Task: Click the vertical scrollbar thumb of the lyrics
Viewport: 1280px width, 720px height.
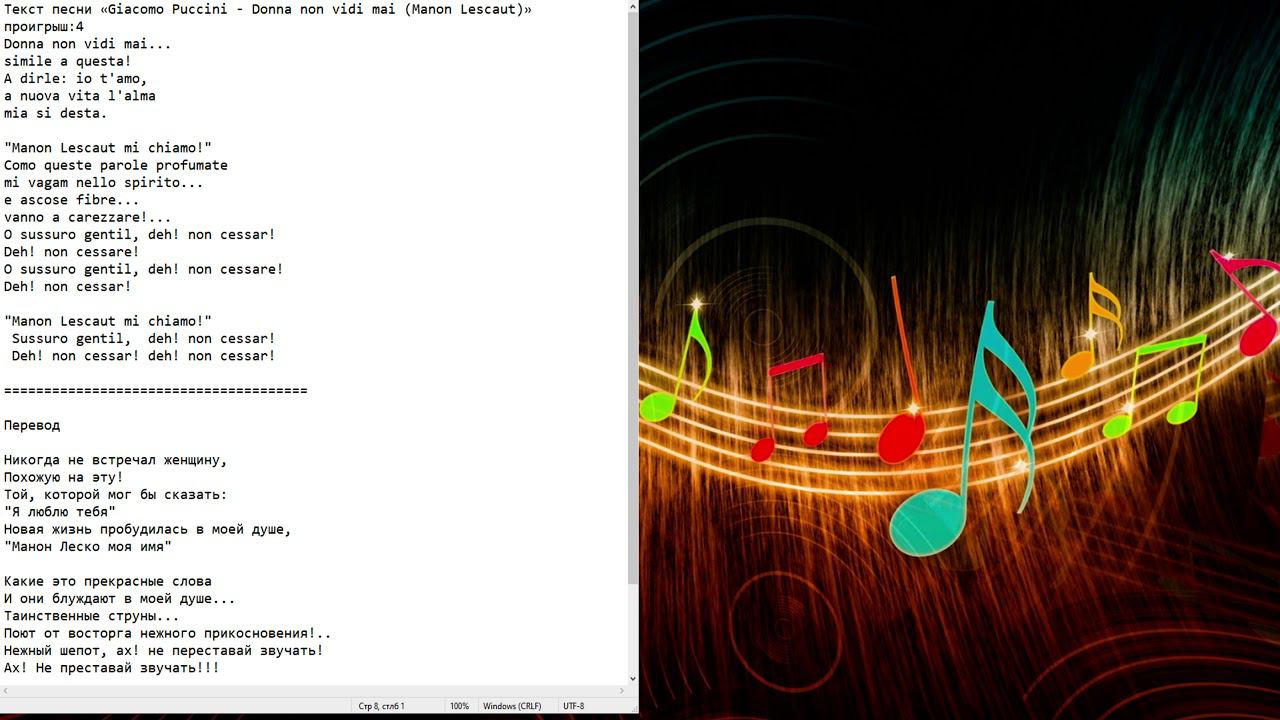Action: coord(632,300)
